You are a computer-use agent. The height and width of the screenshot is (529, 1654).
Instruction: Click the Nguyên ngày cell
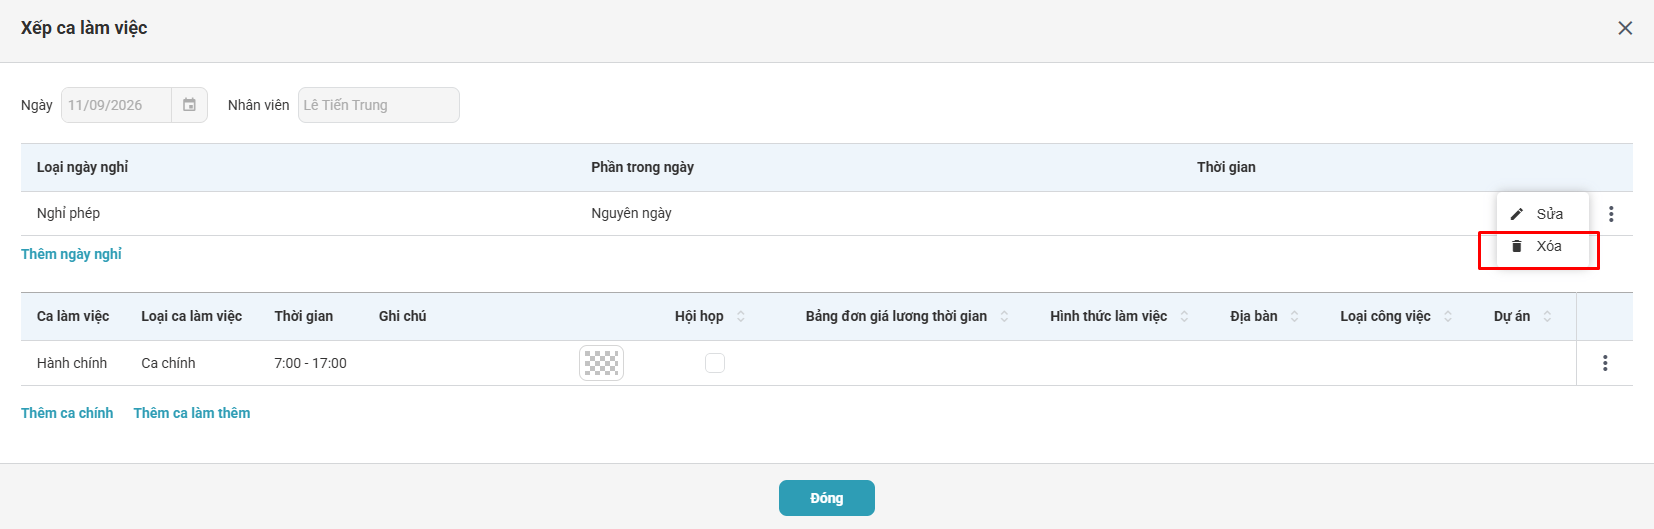coord(631,213)
